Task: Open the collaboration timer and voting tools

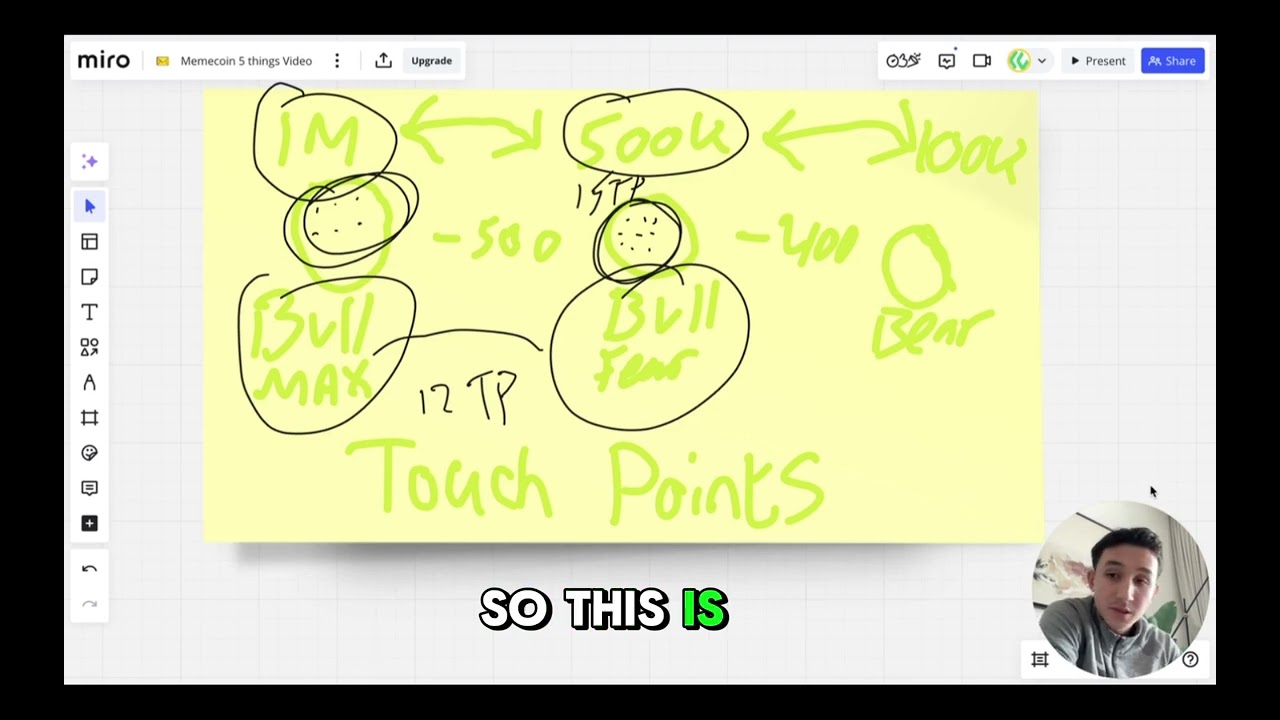Action: (903, 61)
